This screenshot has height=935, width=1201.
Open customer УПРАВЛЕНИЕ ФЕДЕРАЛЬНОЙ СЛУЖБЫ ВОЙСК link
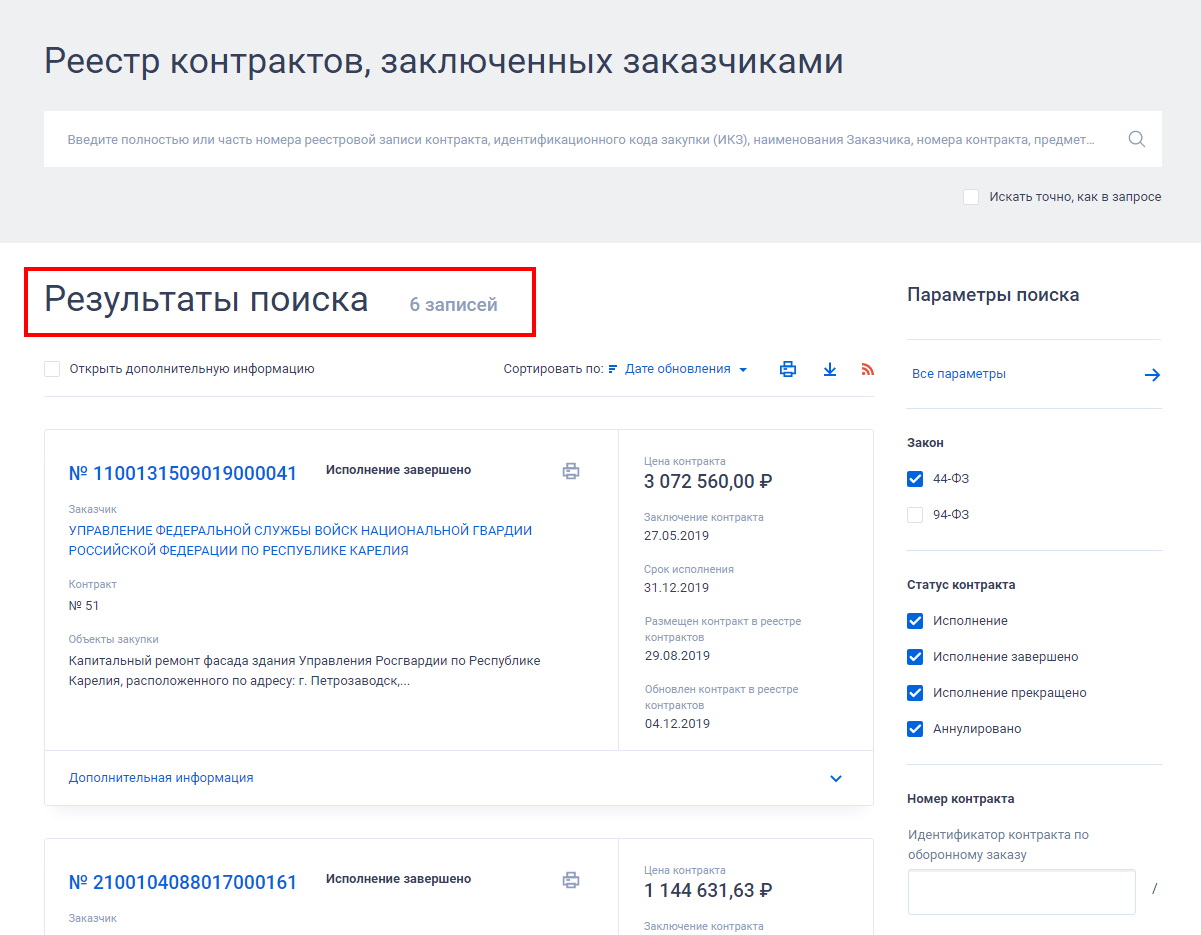[x=300, y=541]
